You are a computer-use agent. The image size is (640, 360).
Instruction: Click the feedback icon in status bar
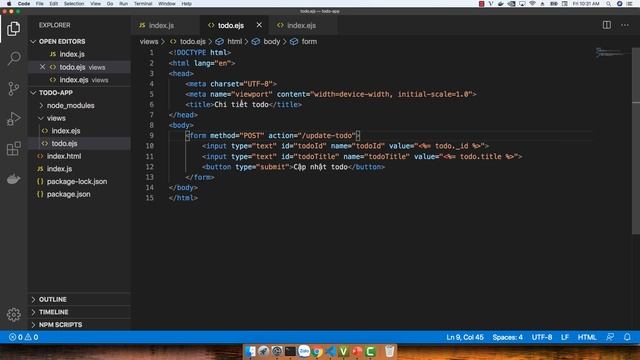pos(610,337)
